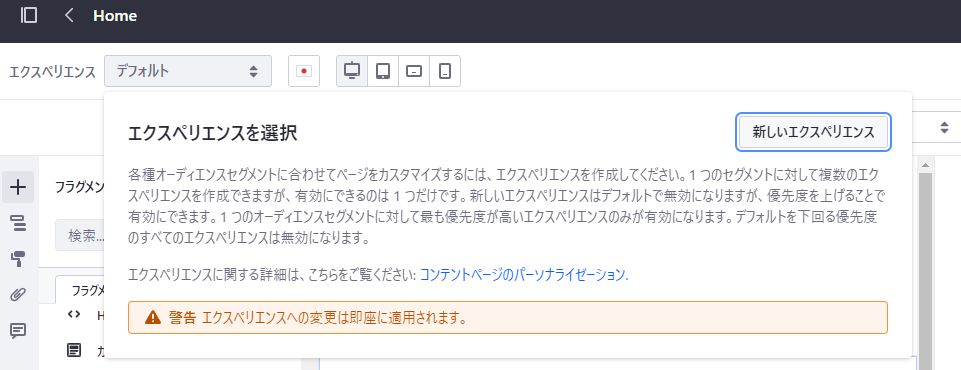Open the page design paint roller panel
The image size is (961, 370).
pyautogui.click(x=18, y=259)
